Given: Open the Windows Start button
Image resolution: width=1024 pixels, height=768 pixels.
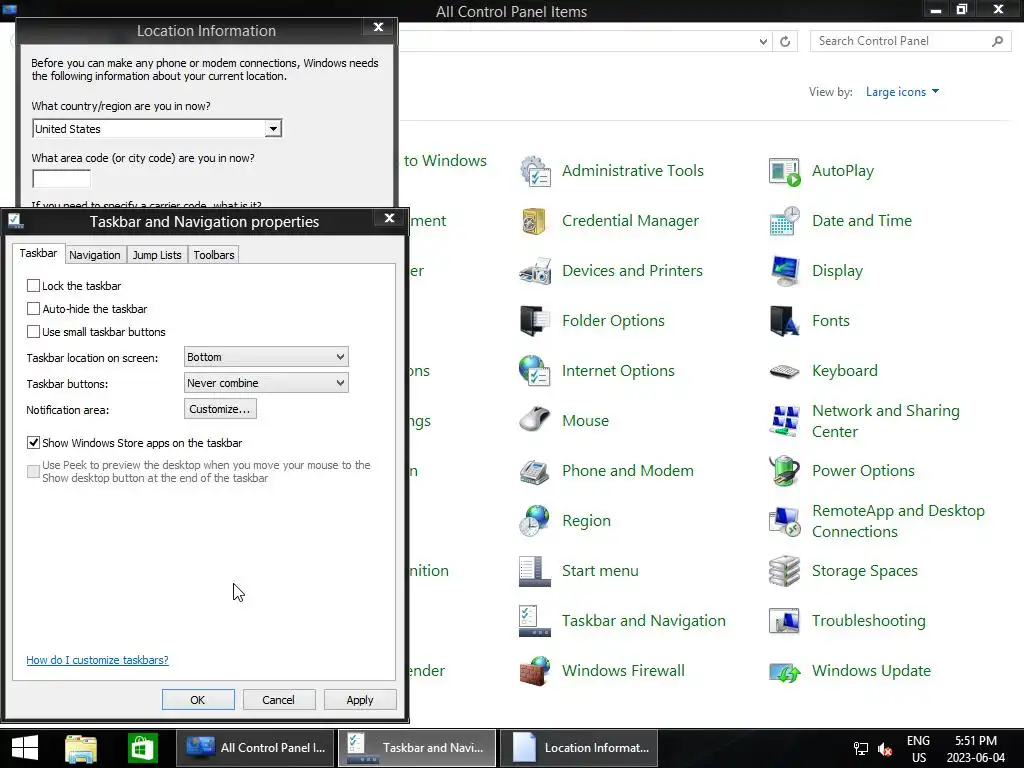Looking at the screenshot, I should (25, 748).
